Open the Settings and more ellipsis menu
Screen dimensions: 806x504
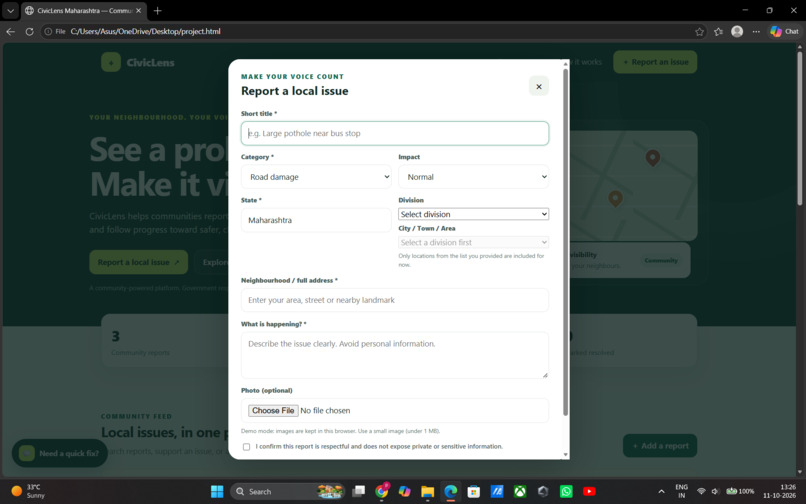pyautogui.click(x=756, y=32)
